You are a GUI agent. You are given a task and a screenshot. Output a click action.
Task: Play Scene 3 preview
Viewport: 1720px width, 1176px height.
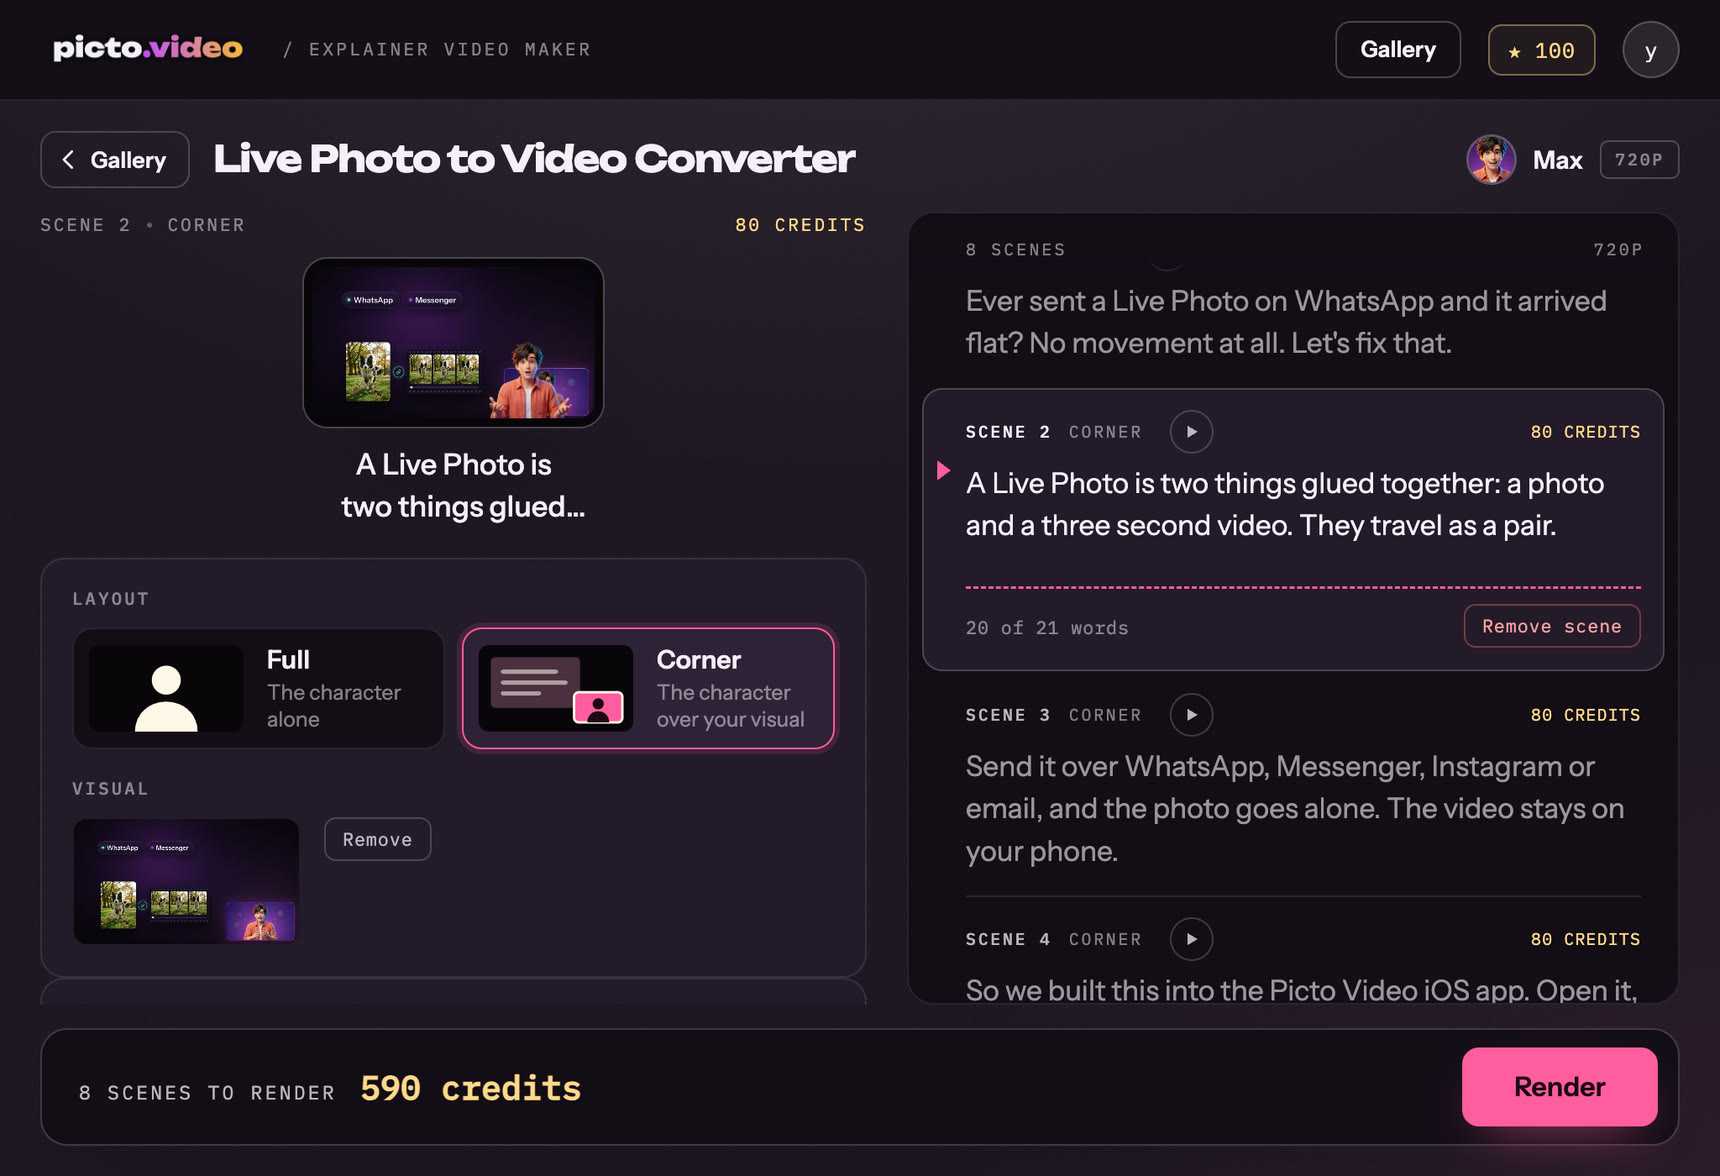[1191, 715]
